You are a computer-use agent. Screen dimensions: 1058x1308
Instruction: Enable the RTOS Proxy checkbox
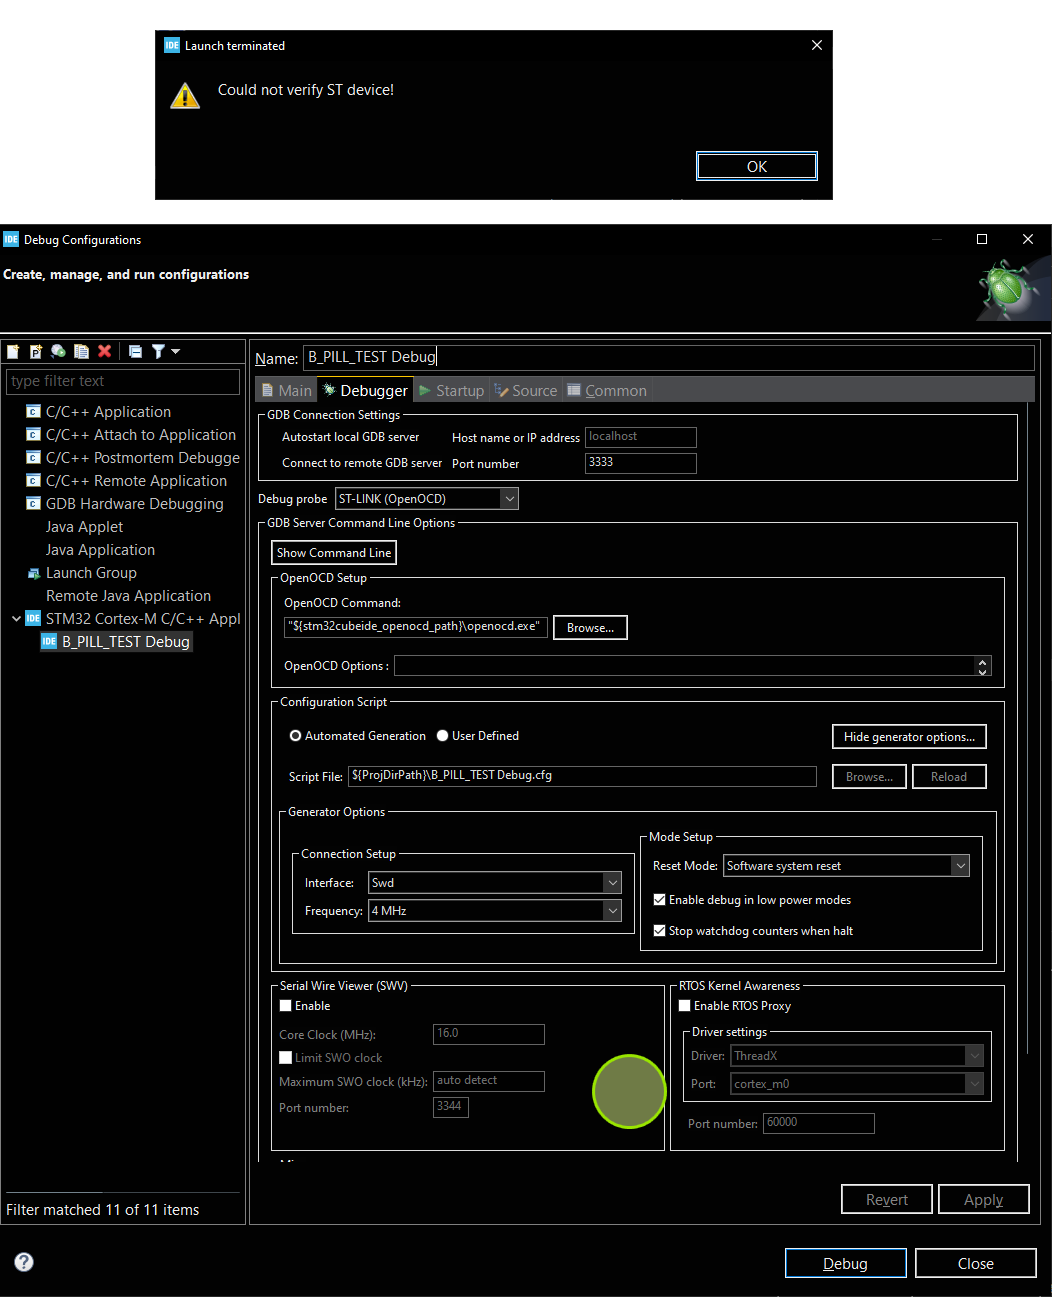click(684, 1006)
